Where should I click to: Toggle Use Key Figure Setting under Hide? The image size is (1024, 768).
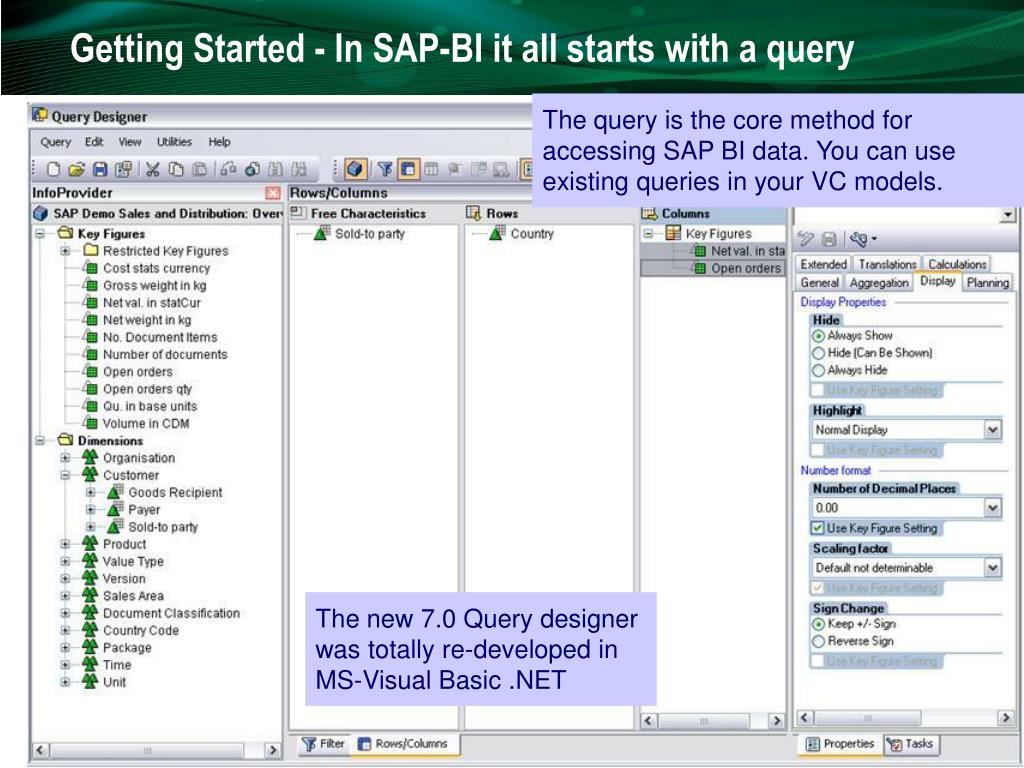click(818, 390)
